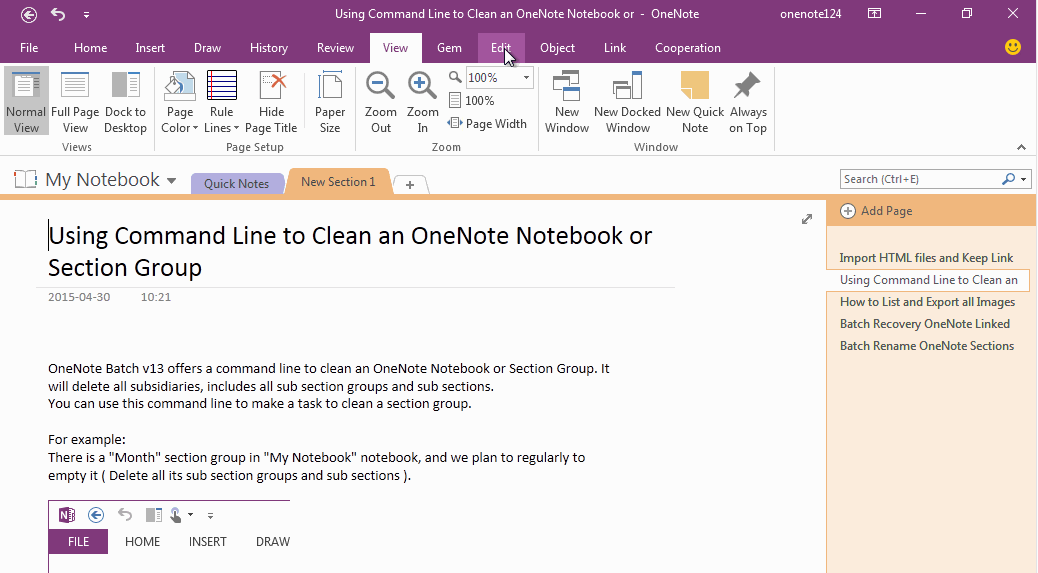Image resolution: width=1038 pixels, height=573 pixels.
Task: Click the Undo arrow in title bar
Action: 58,14
